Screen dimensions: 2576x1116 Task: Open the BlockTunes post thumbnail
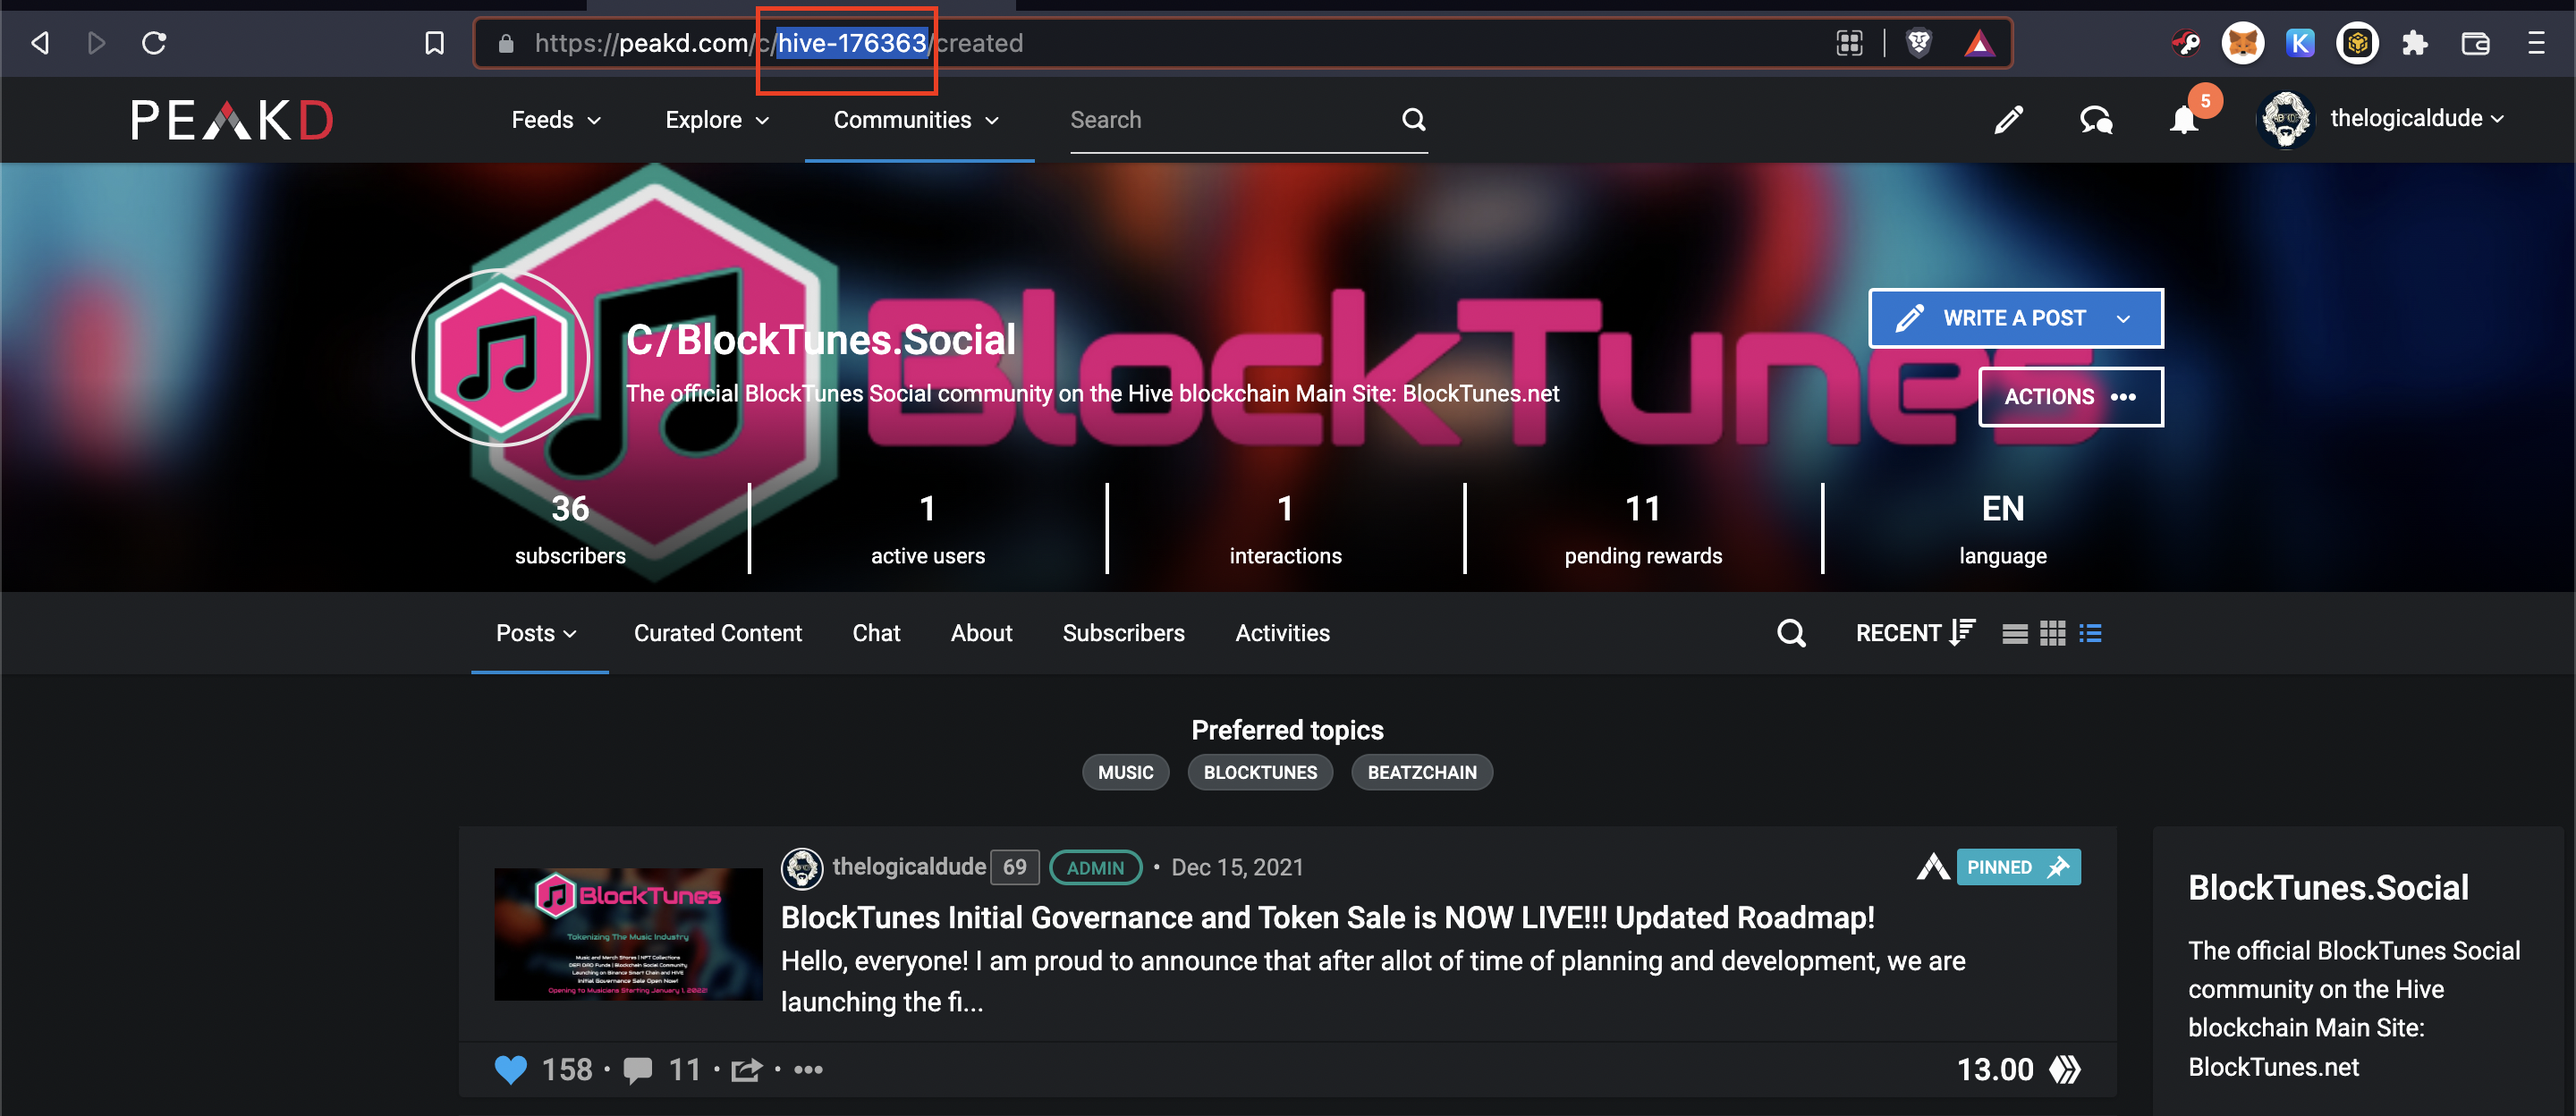point(628,934)
